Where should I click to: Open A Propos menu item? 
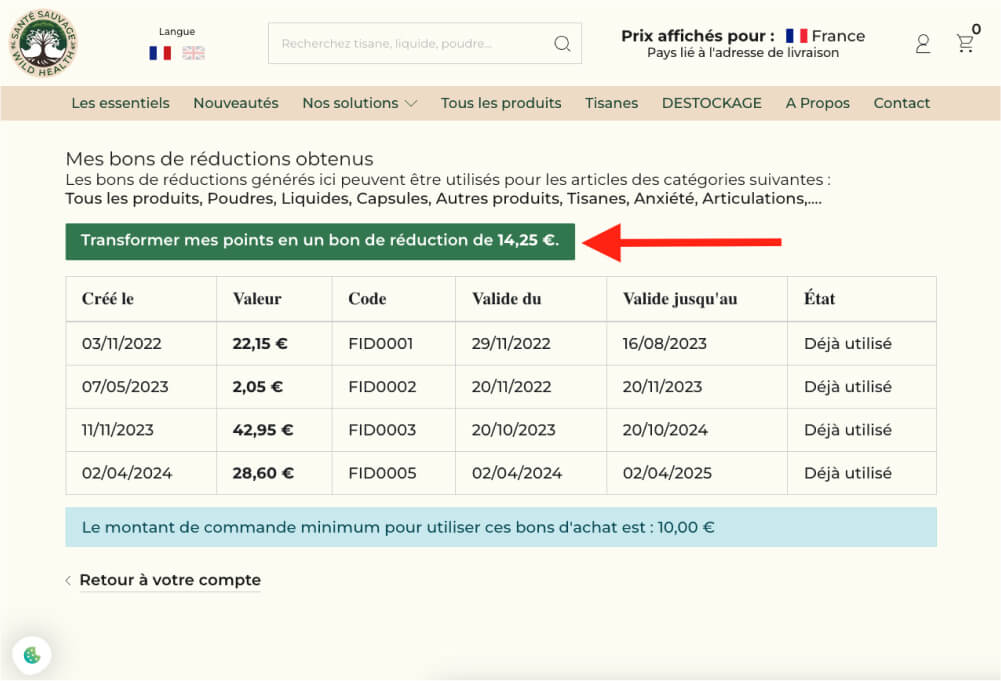[x=817, y=103]
